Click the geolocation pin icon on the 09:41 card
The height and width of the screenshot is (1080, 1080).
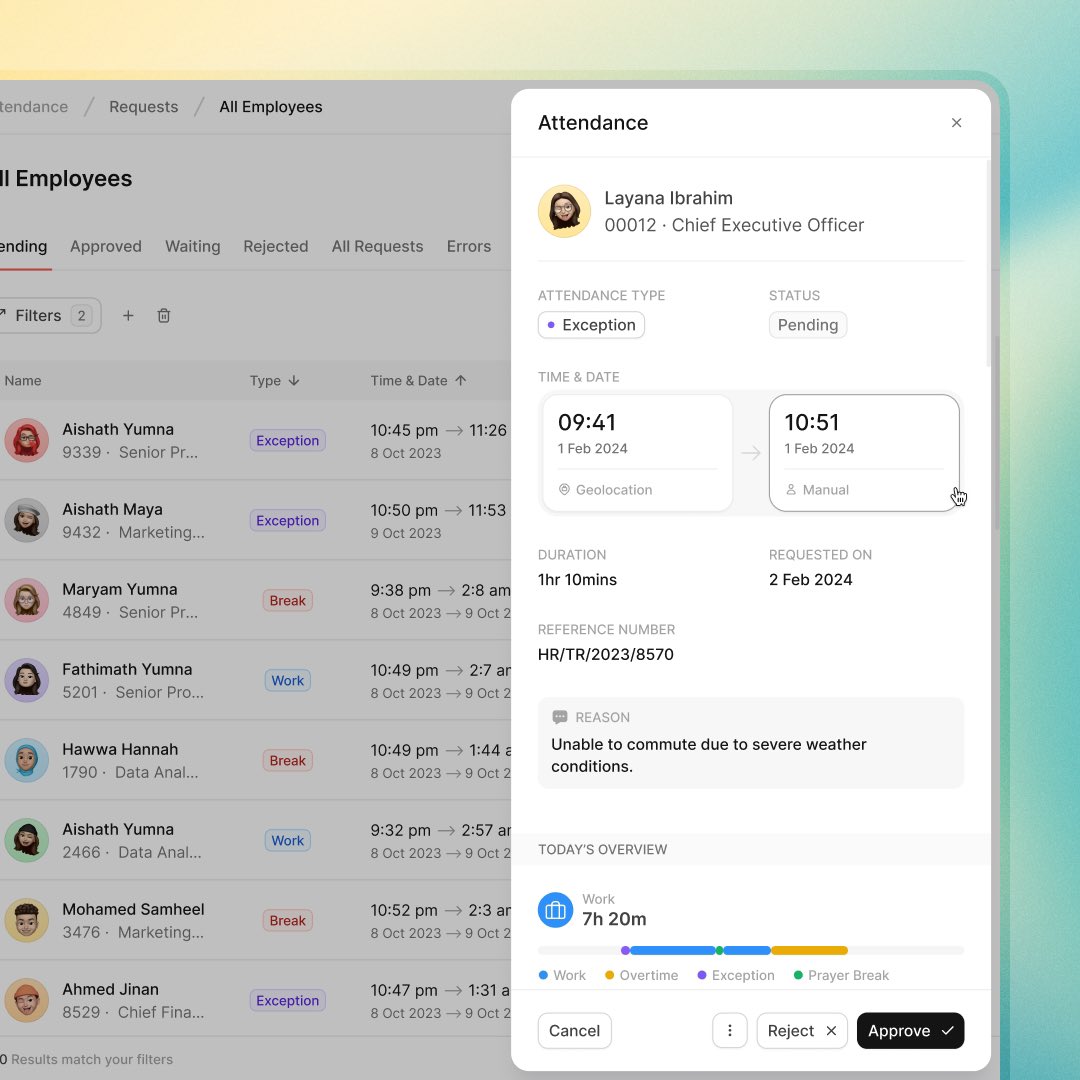[563, 490]
